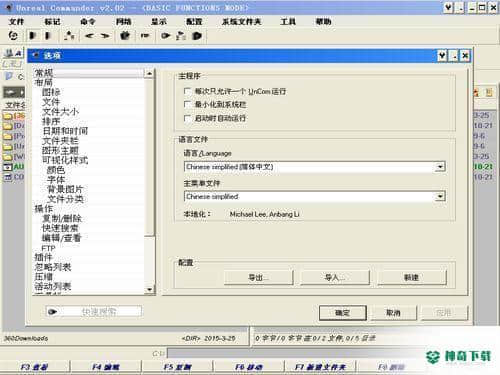Select the 图标 options page

[51, 92]
